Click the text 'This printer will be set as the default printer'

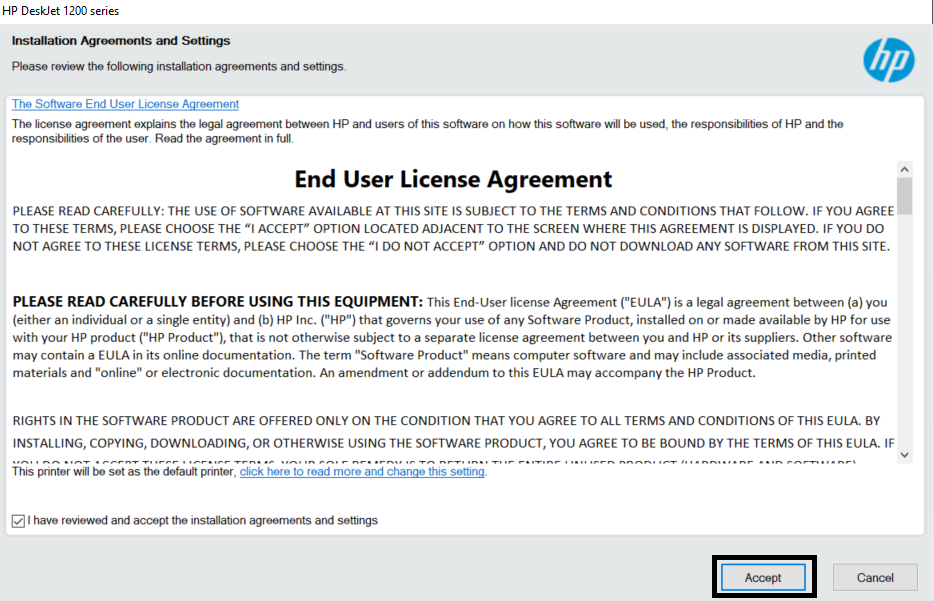pos(124,471)
